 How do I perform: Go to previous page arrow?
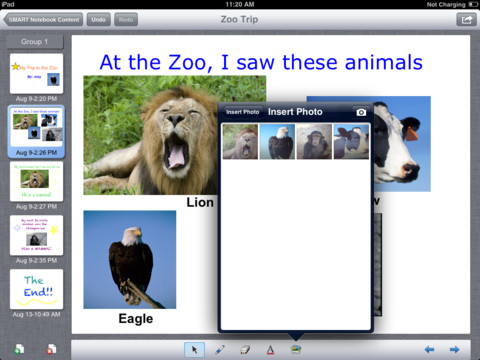point(430,349)
